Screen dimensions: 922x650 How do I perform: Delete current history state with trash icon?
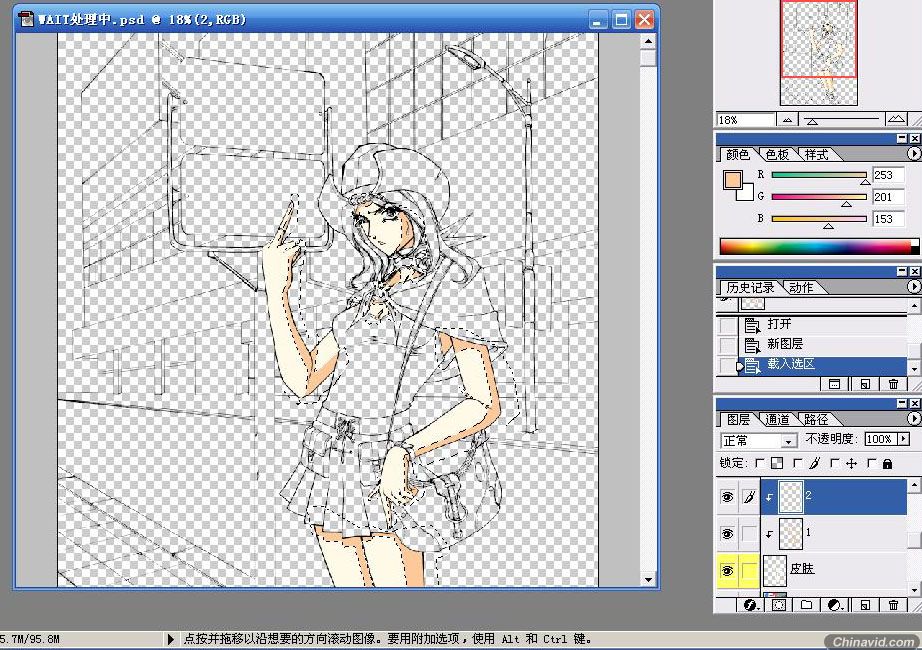click(x=893, y=384)
